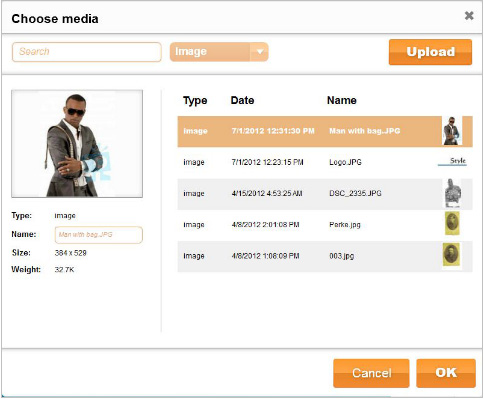Click the image type cell in 003.jpg row
Image resolution: width=484 pixels, height=399 pixels.
pyautogui.click(x=194, y=256)
